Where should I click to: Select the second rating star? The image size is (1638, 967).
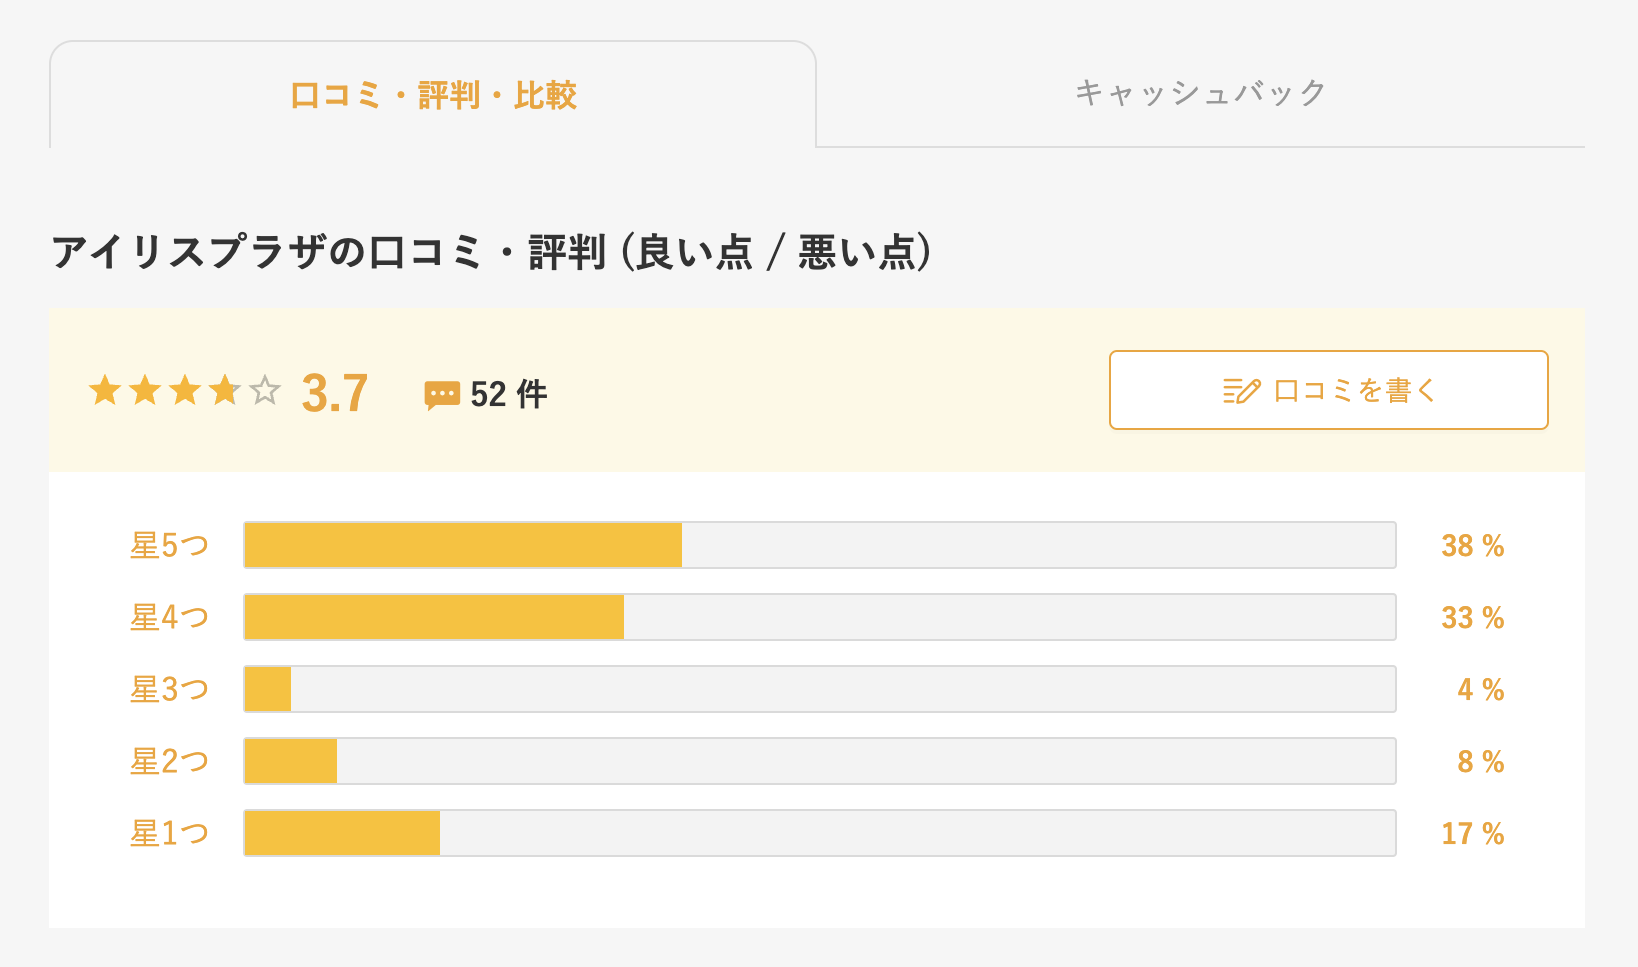[x=145, y=390]
